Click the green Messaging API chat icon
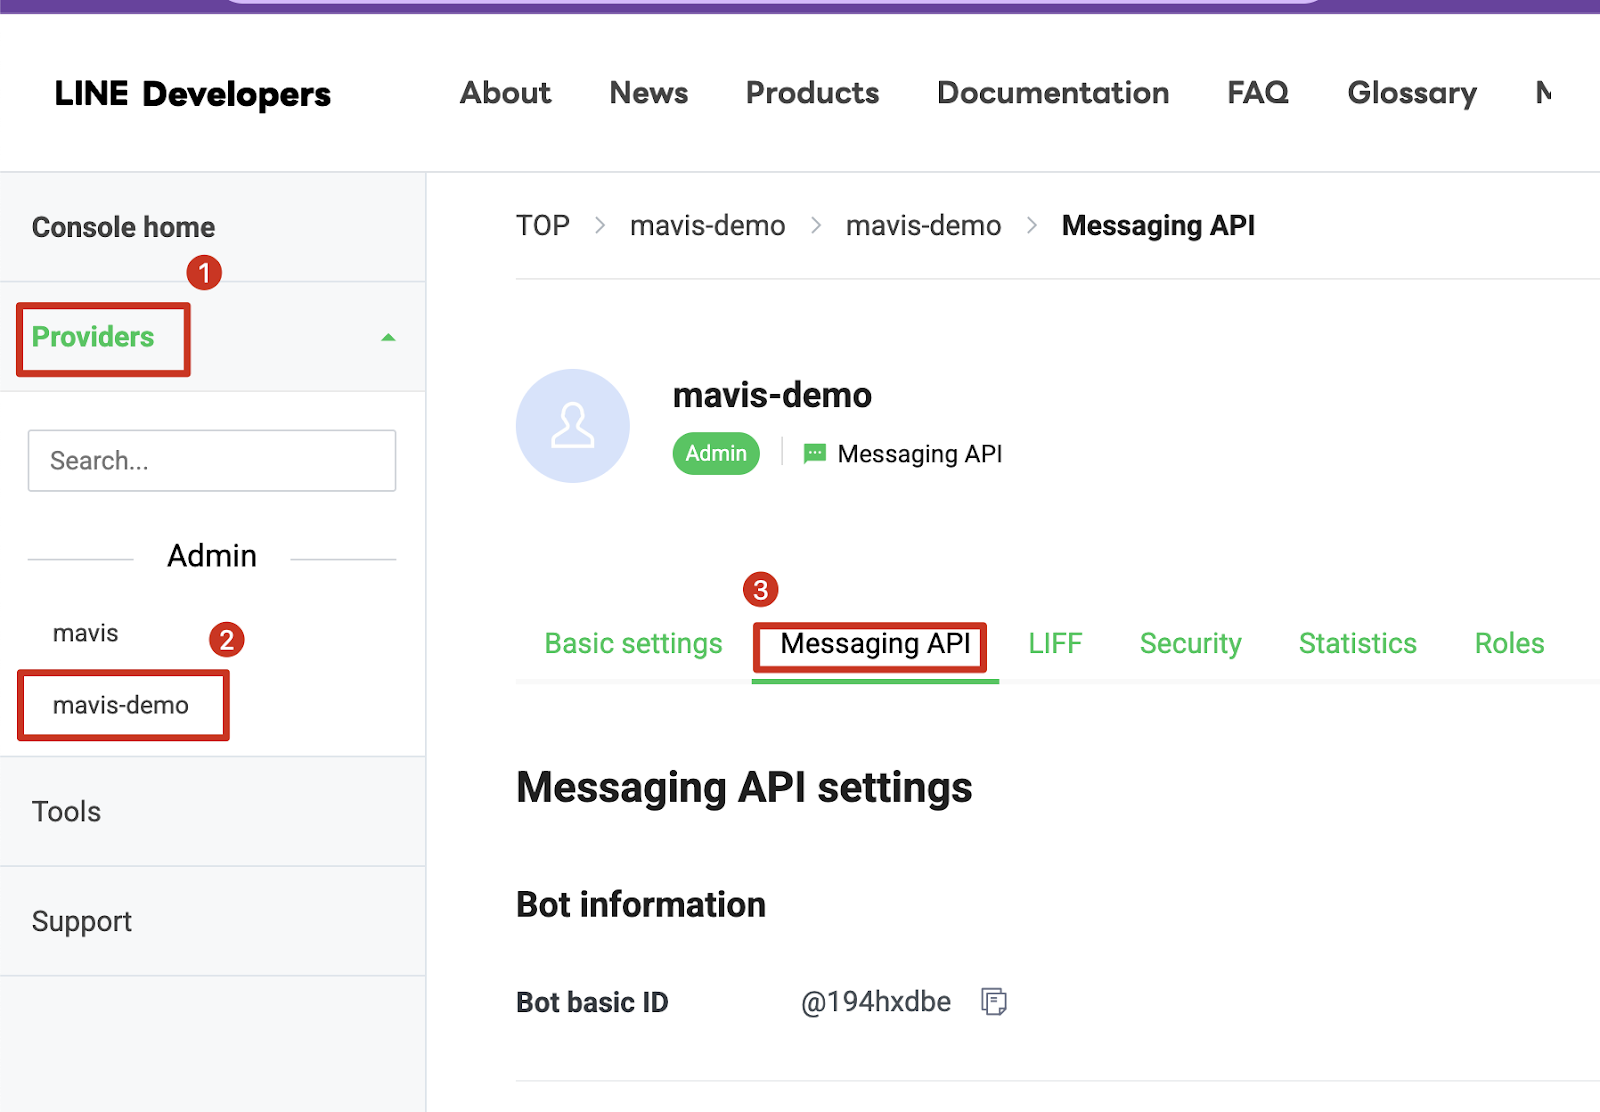Screen dimensions: 1600x1112 click(x=815, y=454)
